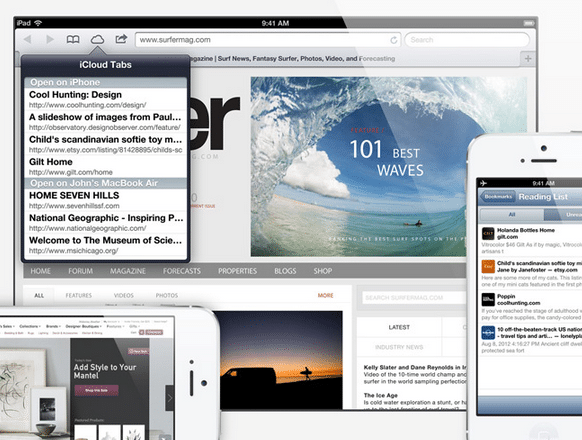The height and width of the screenshot is (440, 582).
Task: Reload page with the refresh icon
Action: pyautogui.click(x=393, y=40)
